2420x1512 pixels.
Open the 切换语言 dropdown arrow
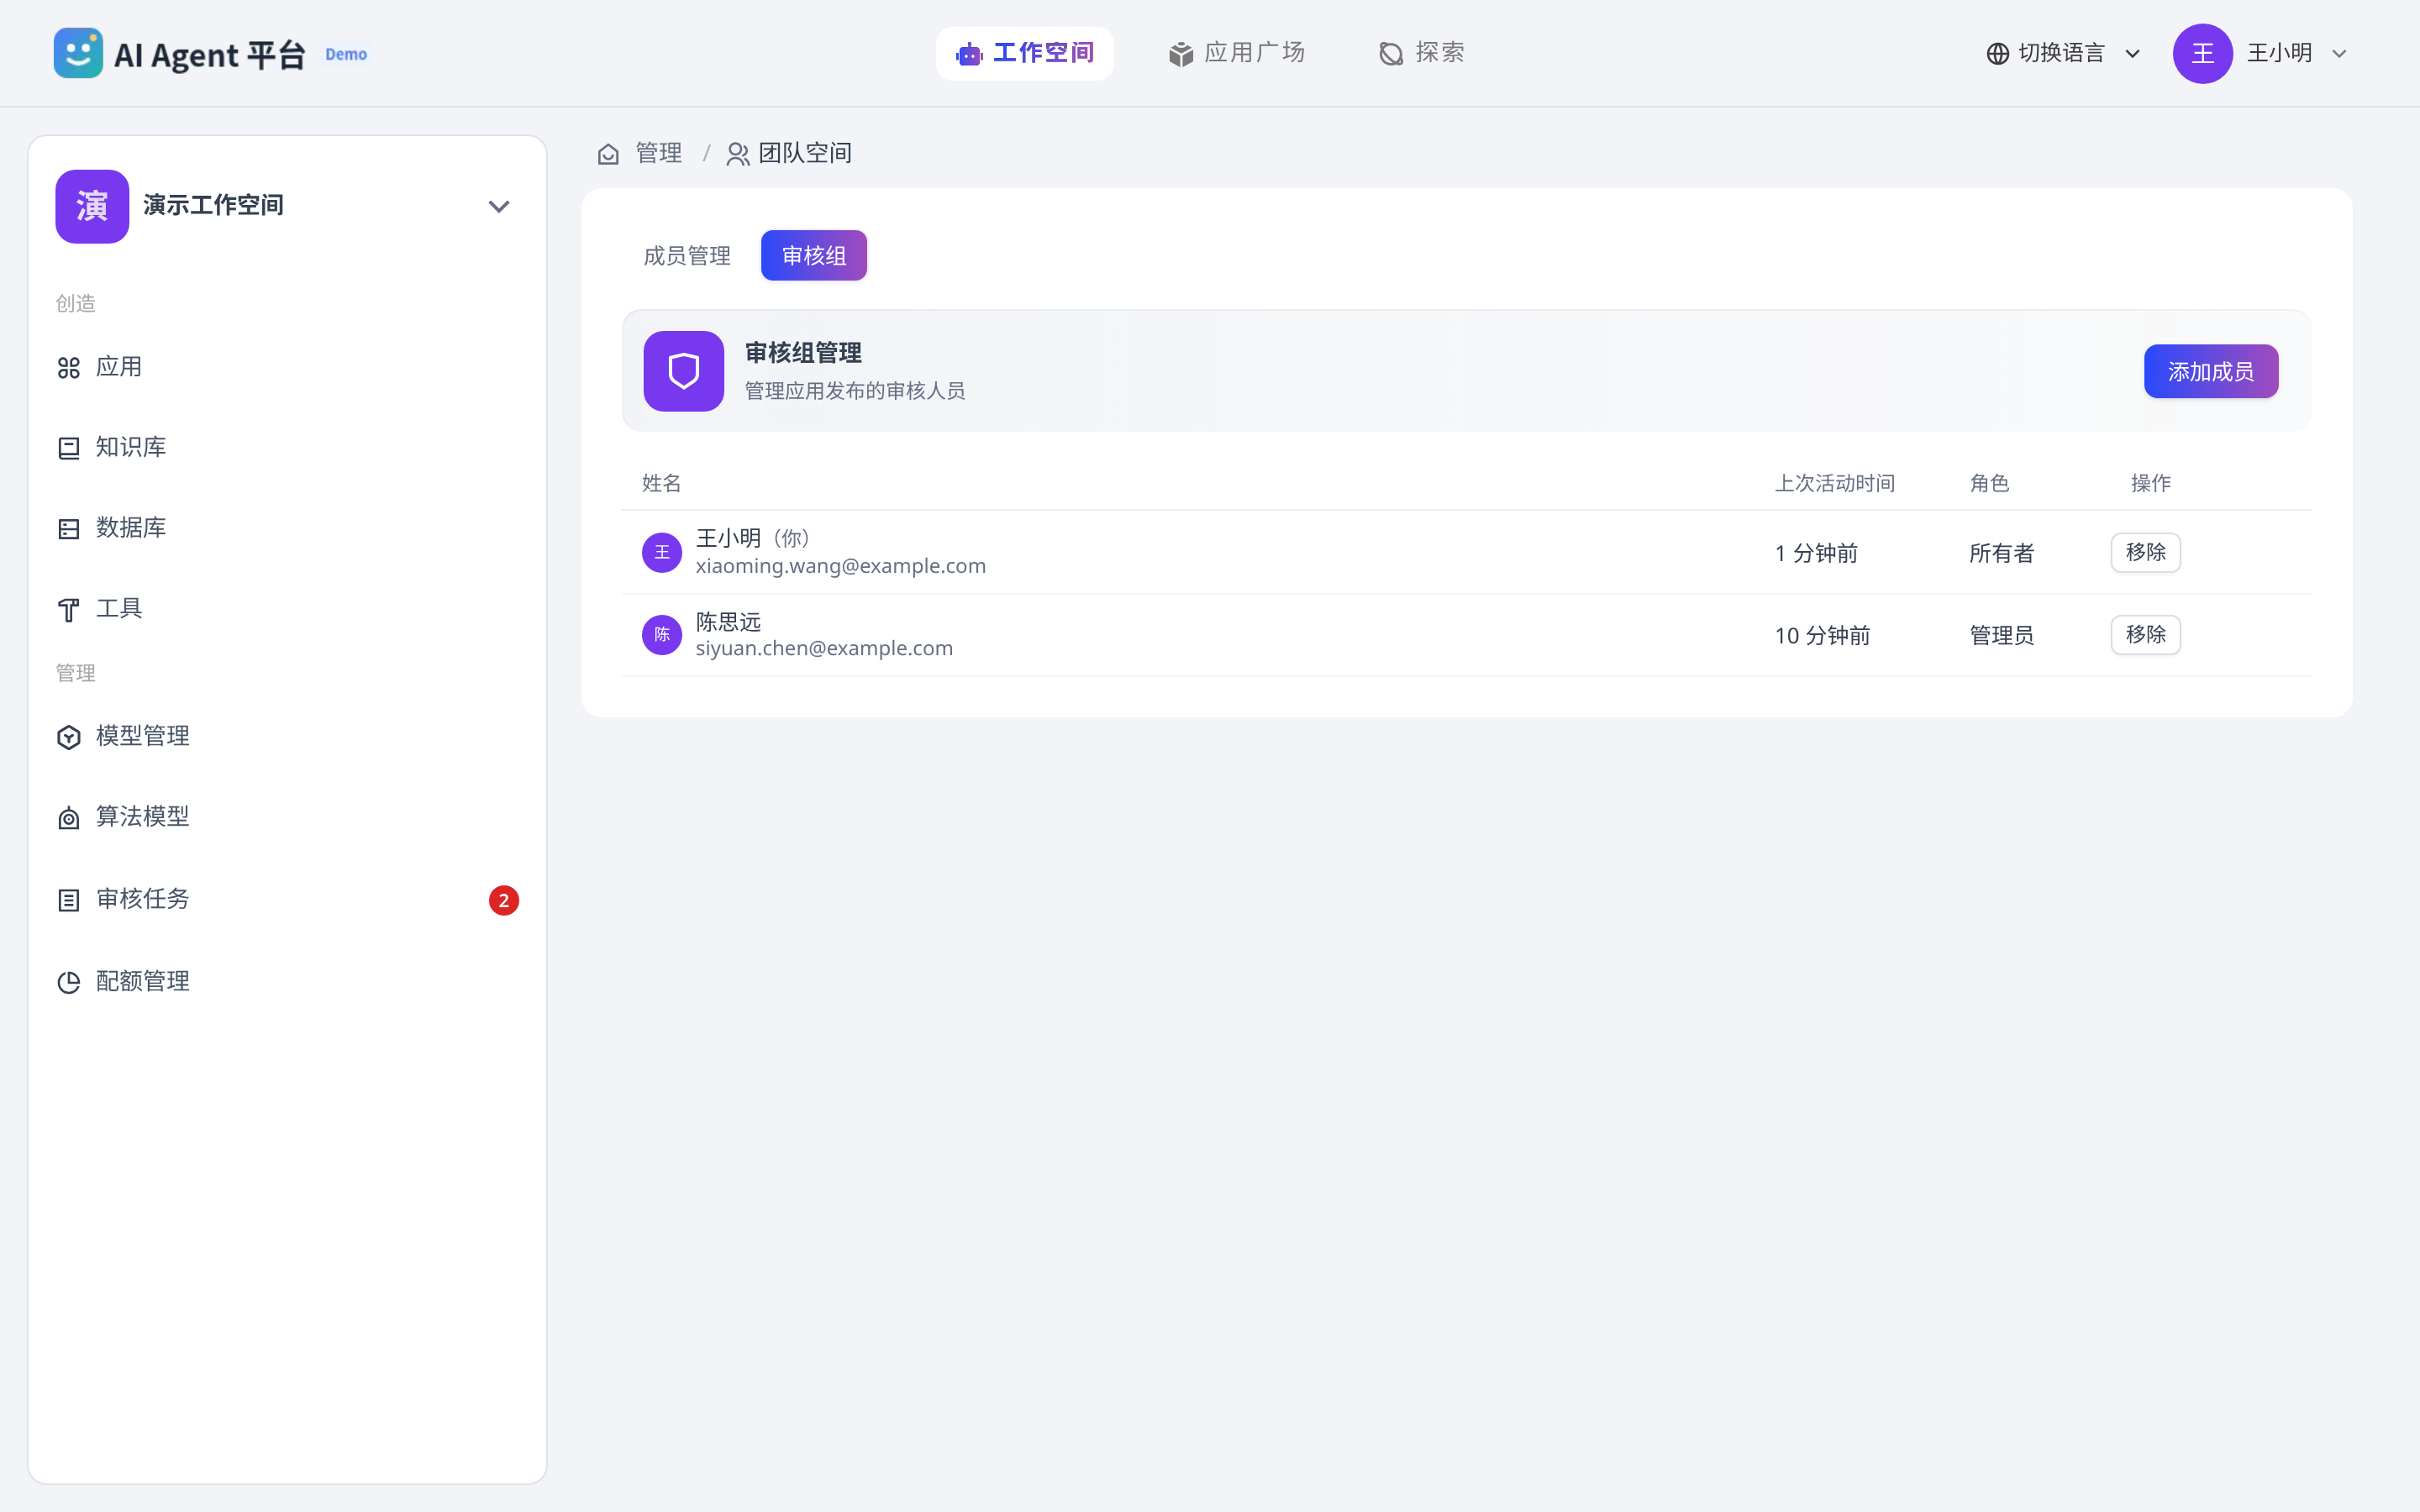click(2133, 54)
